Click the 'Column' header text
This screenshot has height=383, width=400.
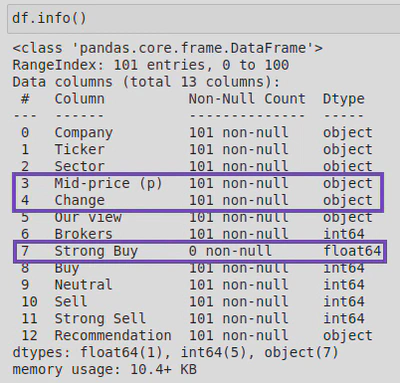point(80,99)
